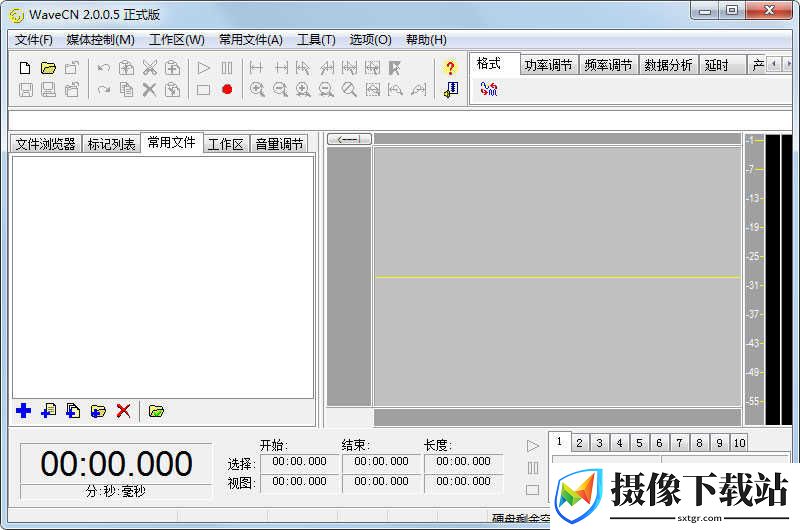This screenshot has width=800, height=530.
Task: Click the red X remove icon
Action: tap(123, 411)
